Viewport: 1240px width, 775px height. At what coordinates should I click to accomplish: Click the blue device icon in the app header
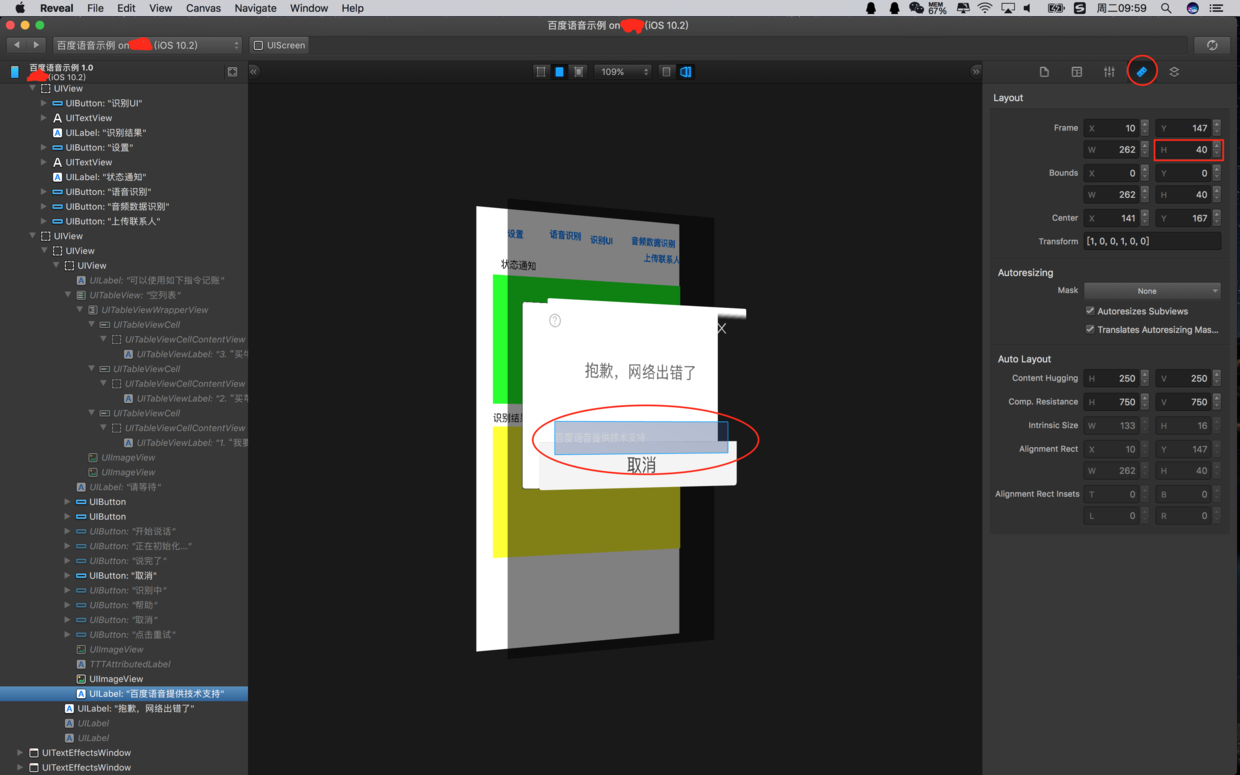[15, 72]
